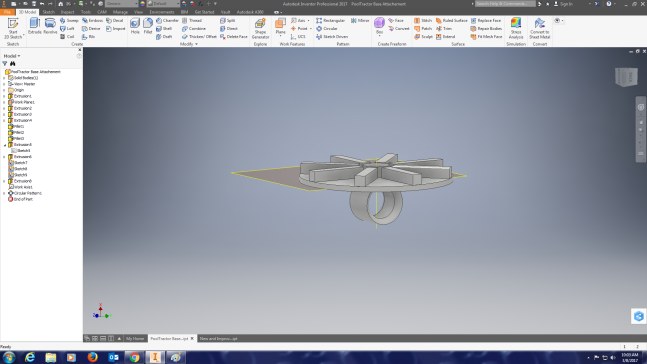Click the browser find binoculars icon
Screen dimensions: 647x364
click(x=13, y=64)
